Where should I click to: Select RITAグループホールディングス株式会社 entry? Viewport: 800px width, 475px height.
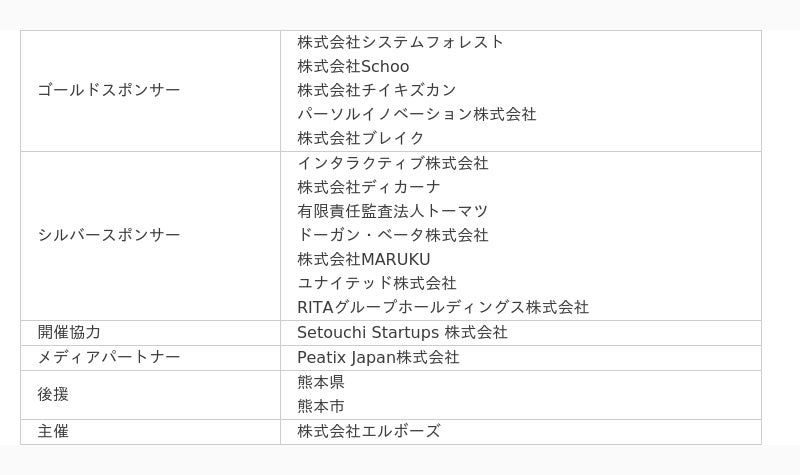tap(442, 307)
